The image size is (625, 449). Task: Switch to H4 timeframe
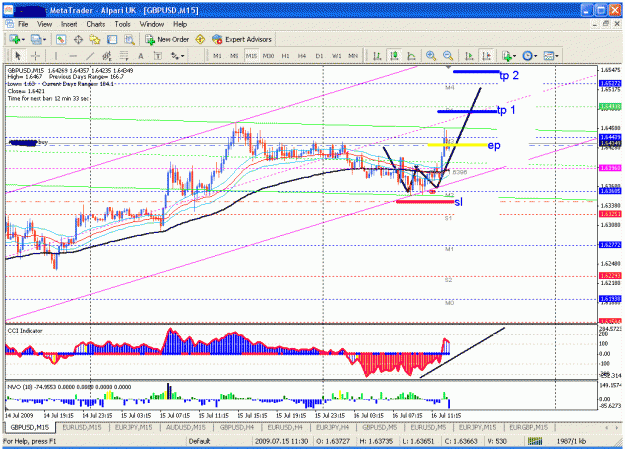tap(302, 56)
